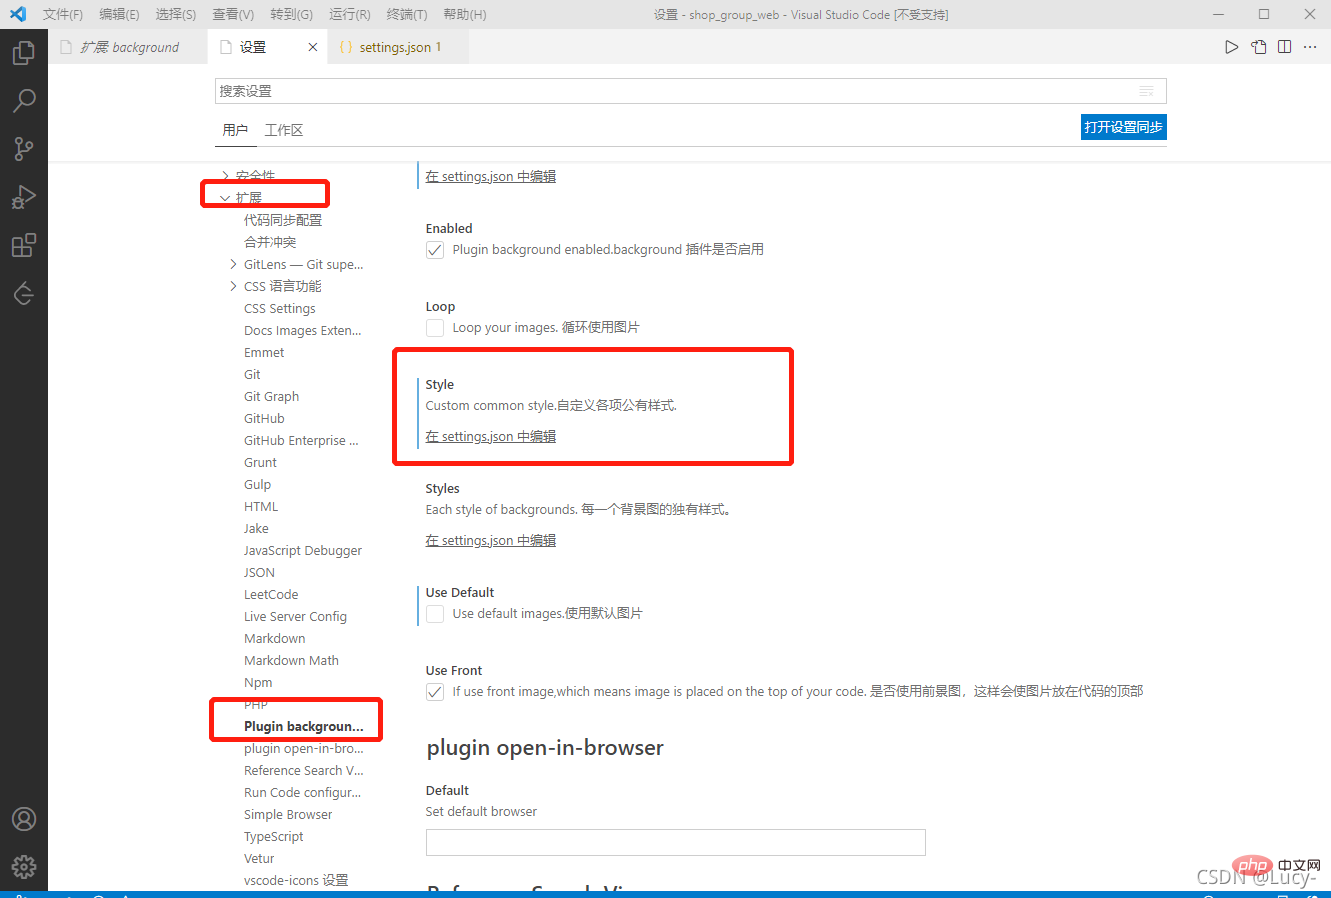1331x898 pixels.
Task: Select Markdown Math in settings tree
Action: [291, 661]
